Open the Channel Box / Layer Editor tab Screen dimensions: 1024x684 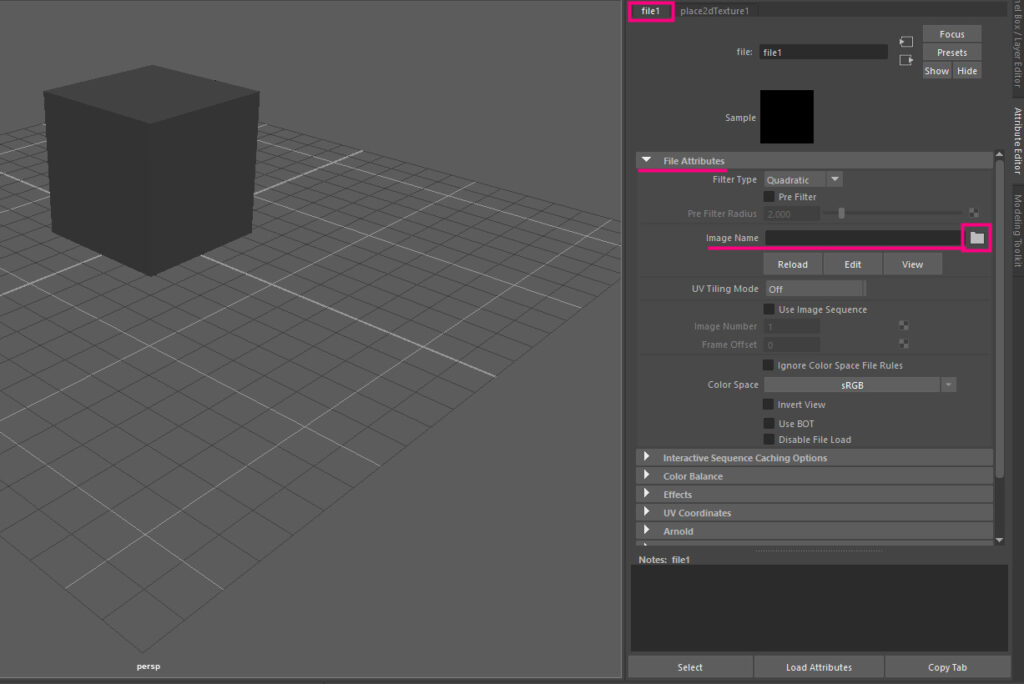[x=1017, y=46]
